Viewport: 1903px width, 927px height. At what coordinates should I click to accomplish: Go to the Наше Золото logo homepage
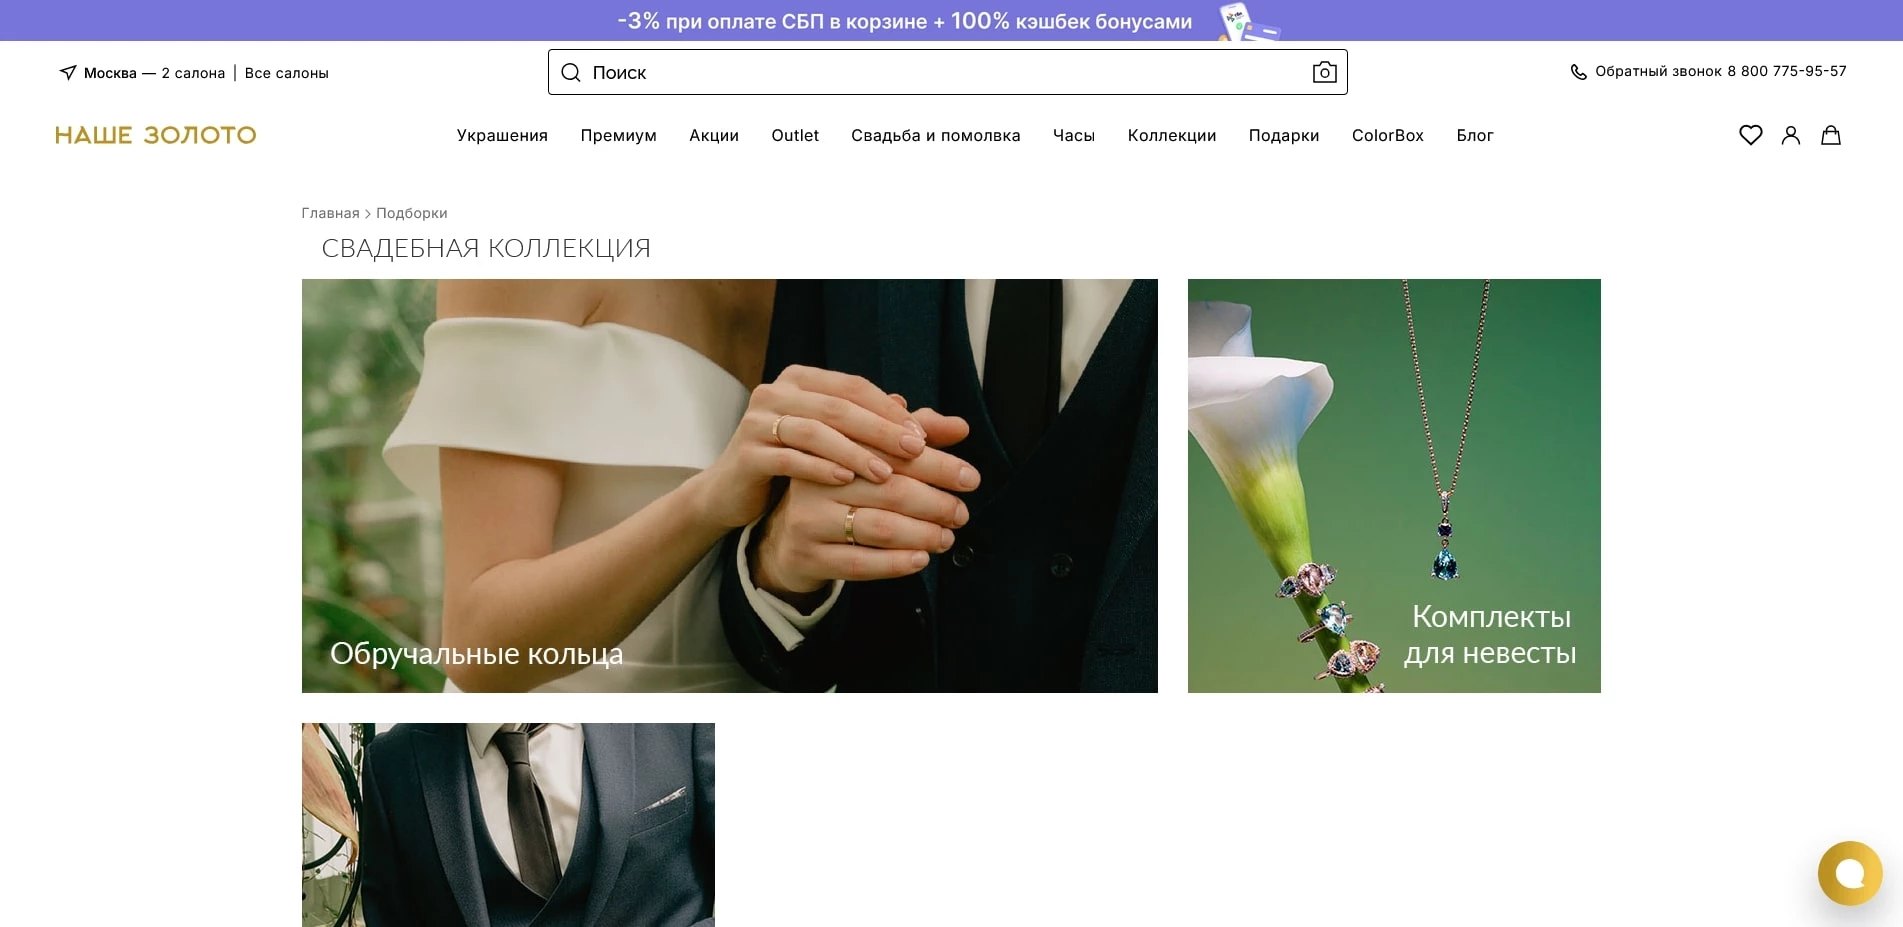pos(155,135)
